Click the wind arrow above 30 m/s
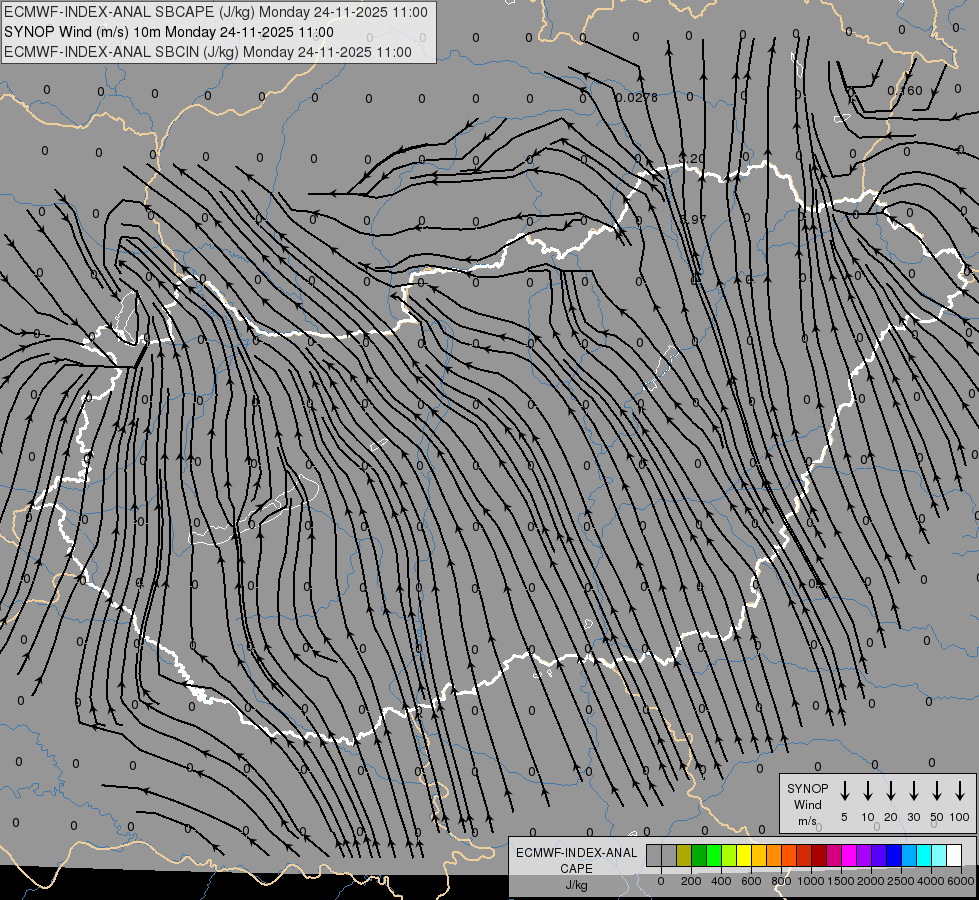The image size is (979, 900). click(913, 791)
